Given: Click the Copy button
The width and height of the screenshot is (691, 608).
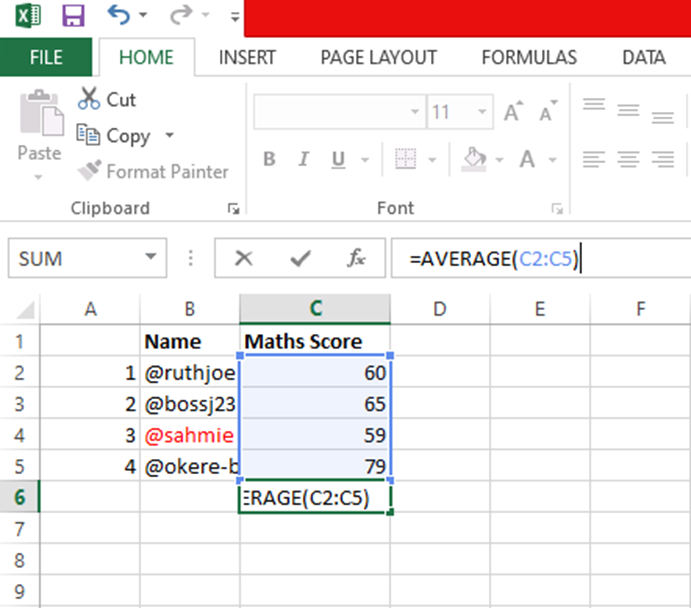Looking at the screenshot, I should point(114,135).
